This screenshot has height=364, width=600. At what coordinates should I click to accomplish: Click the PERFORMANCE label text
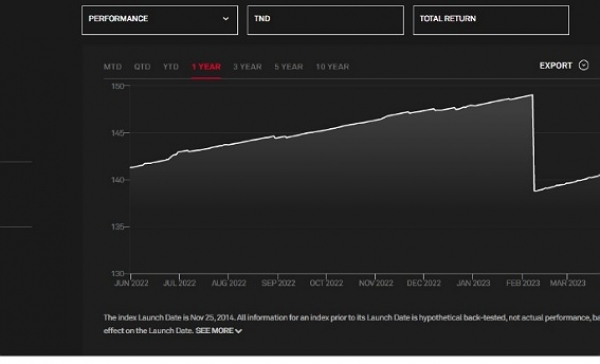click(x=118, y=18)
